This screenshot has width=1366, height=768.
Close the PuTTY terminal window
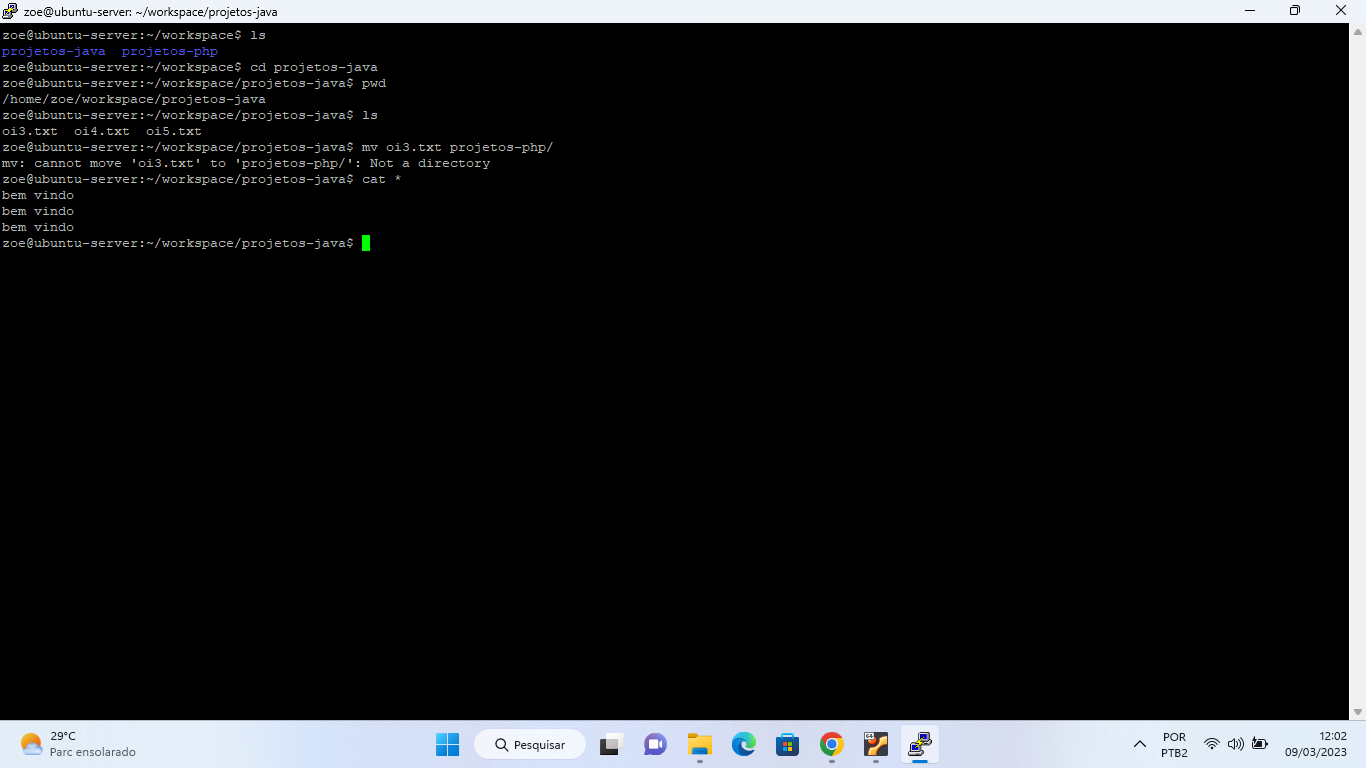[x=1341, y=11]
